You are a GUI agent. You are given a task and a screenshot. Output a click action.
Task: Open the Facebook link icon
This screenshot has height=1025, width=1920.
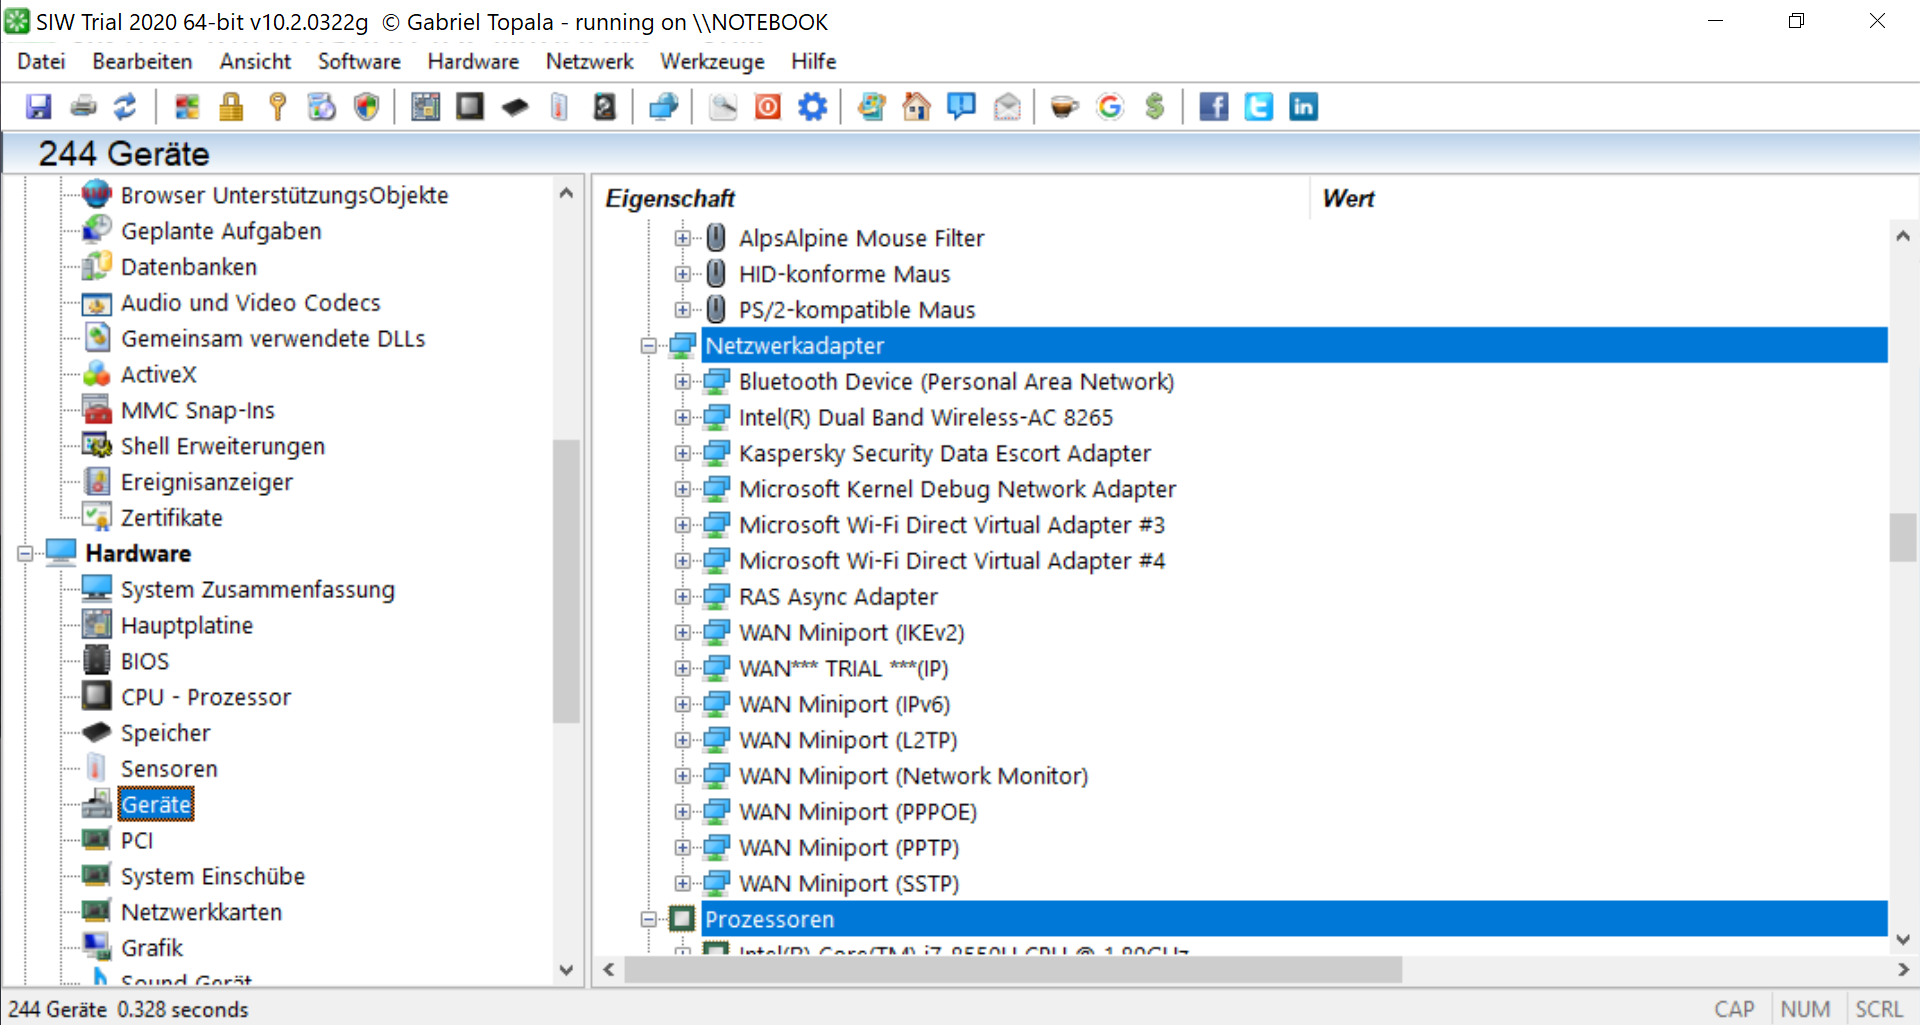pyautogui.click(x=1213, y=107)
